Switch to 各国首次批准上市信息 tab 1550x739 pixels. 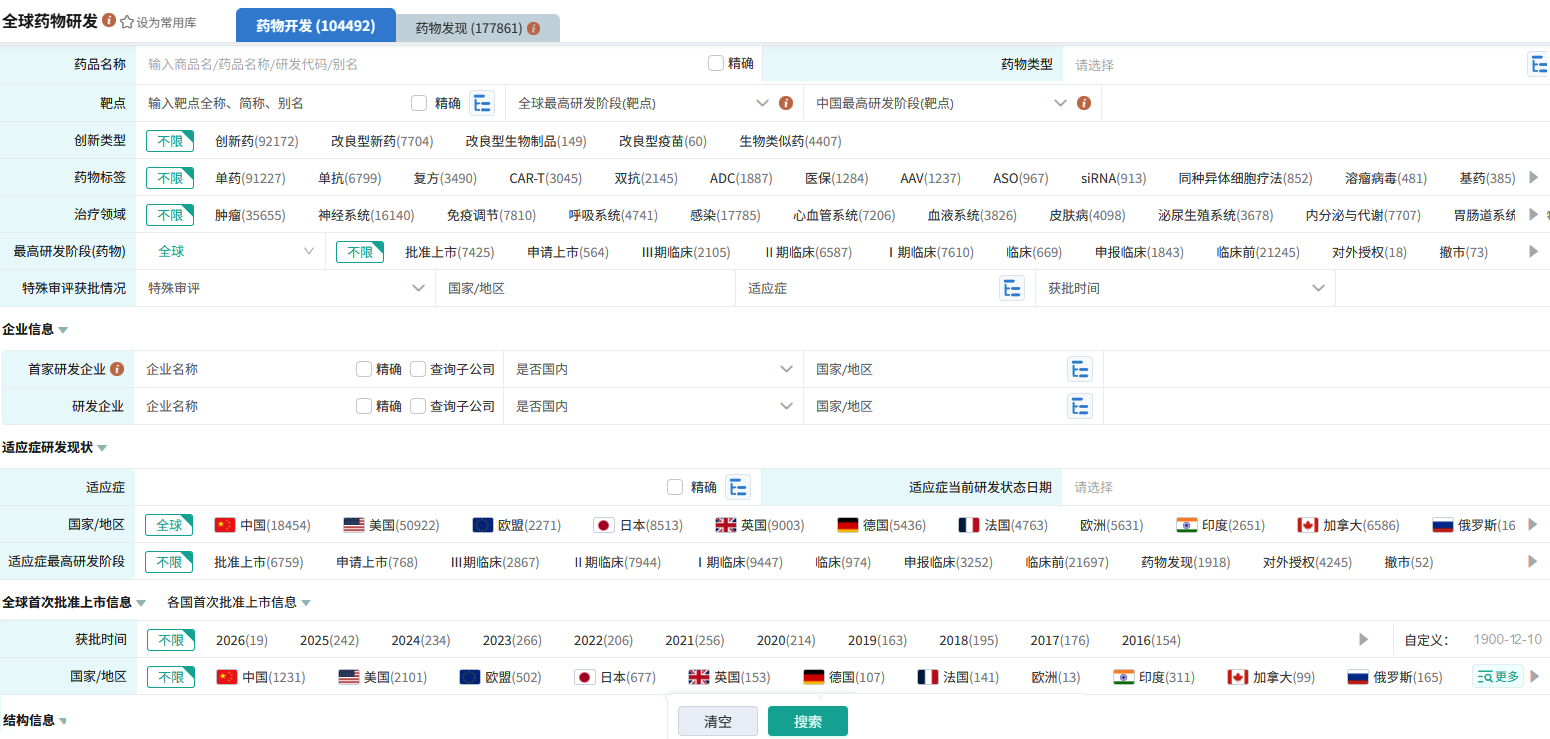(238, 602)
